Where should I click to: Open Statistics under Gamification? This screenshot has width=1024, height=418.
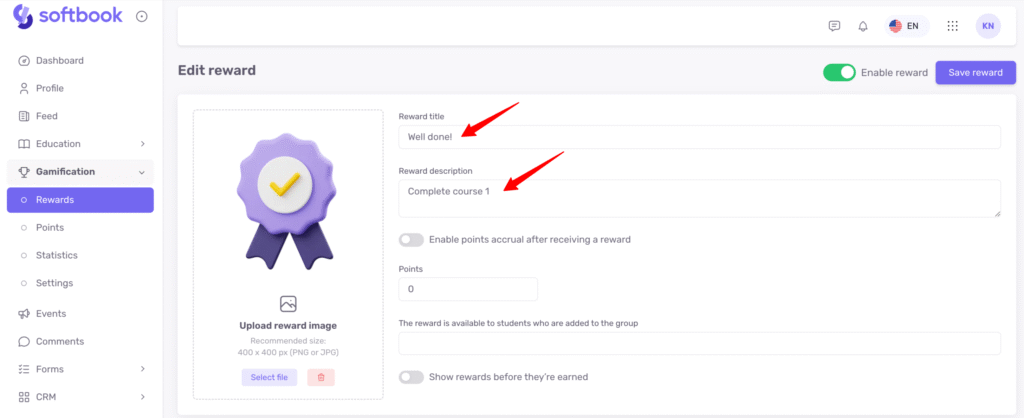(56, 255)
